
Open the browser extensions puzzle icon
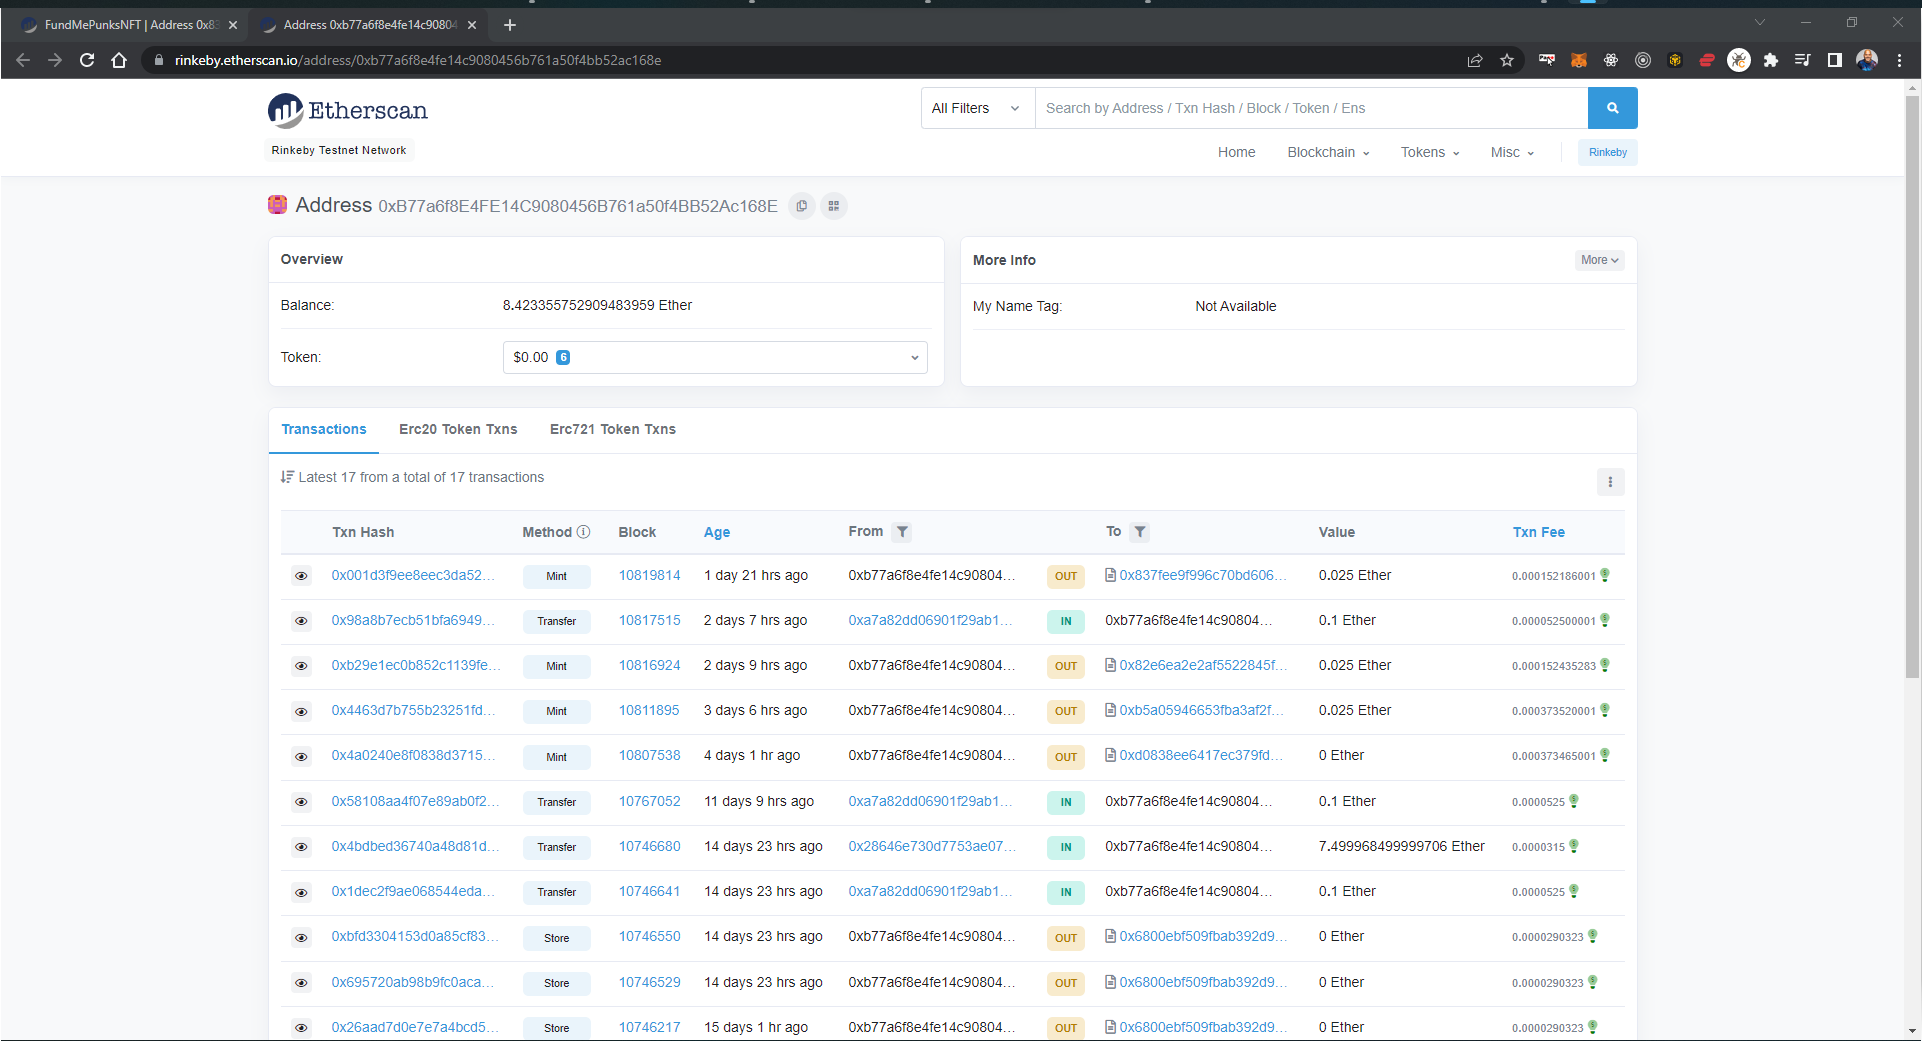tap(1771, 60)
